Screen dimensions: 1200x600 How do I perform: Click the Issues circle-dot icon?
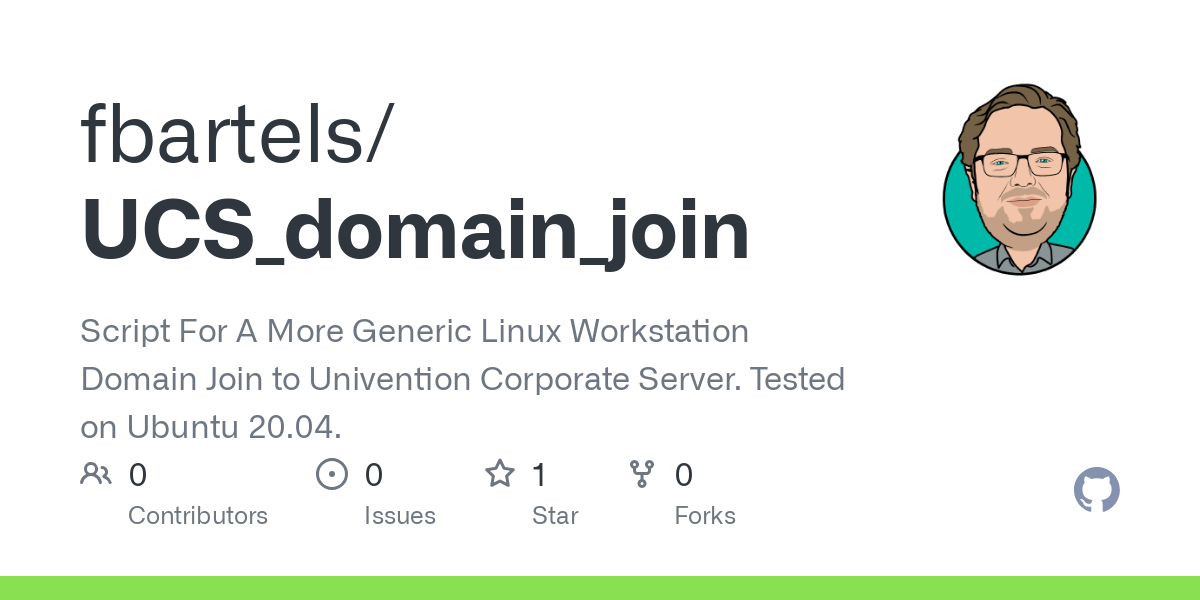(332, 474)
